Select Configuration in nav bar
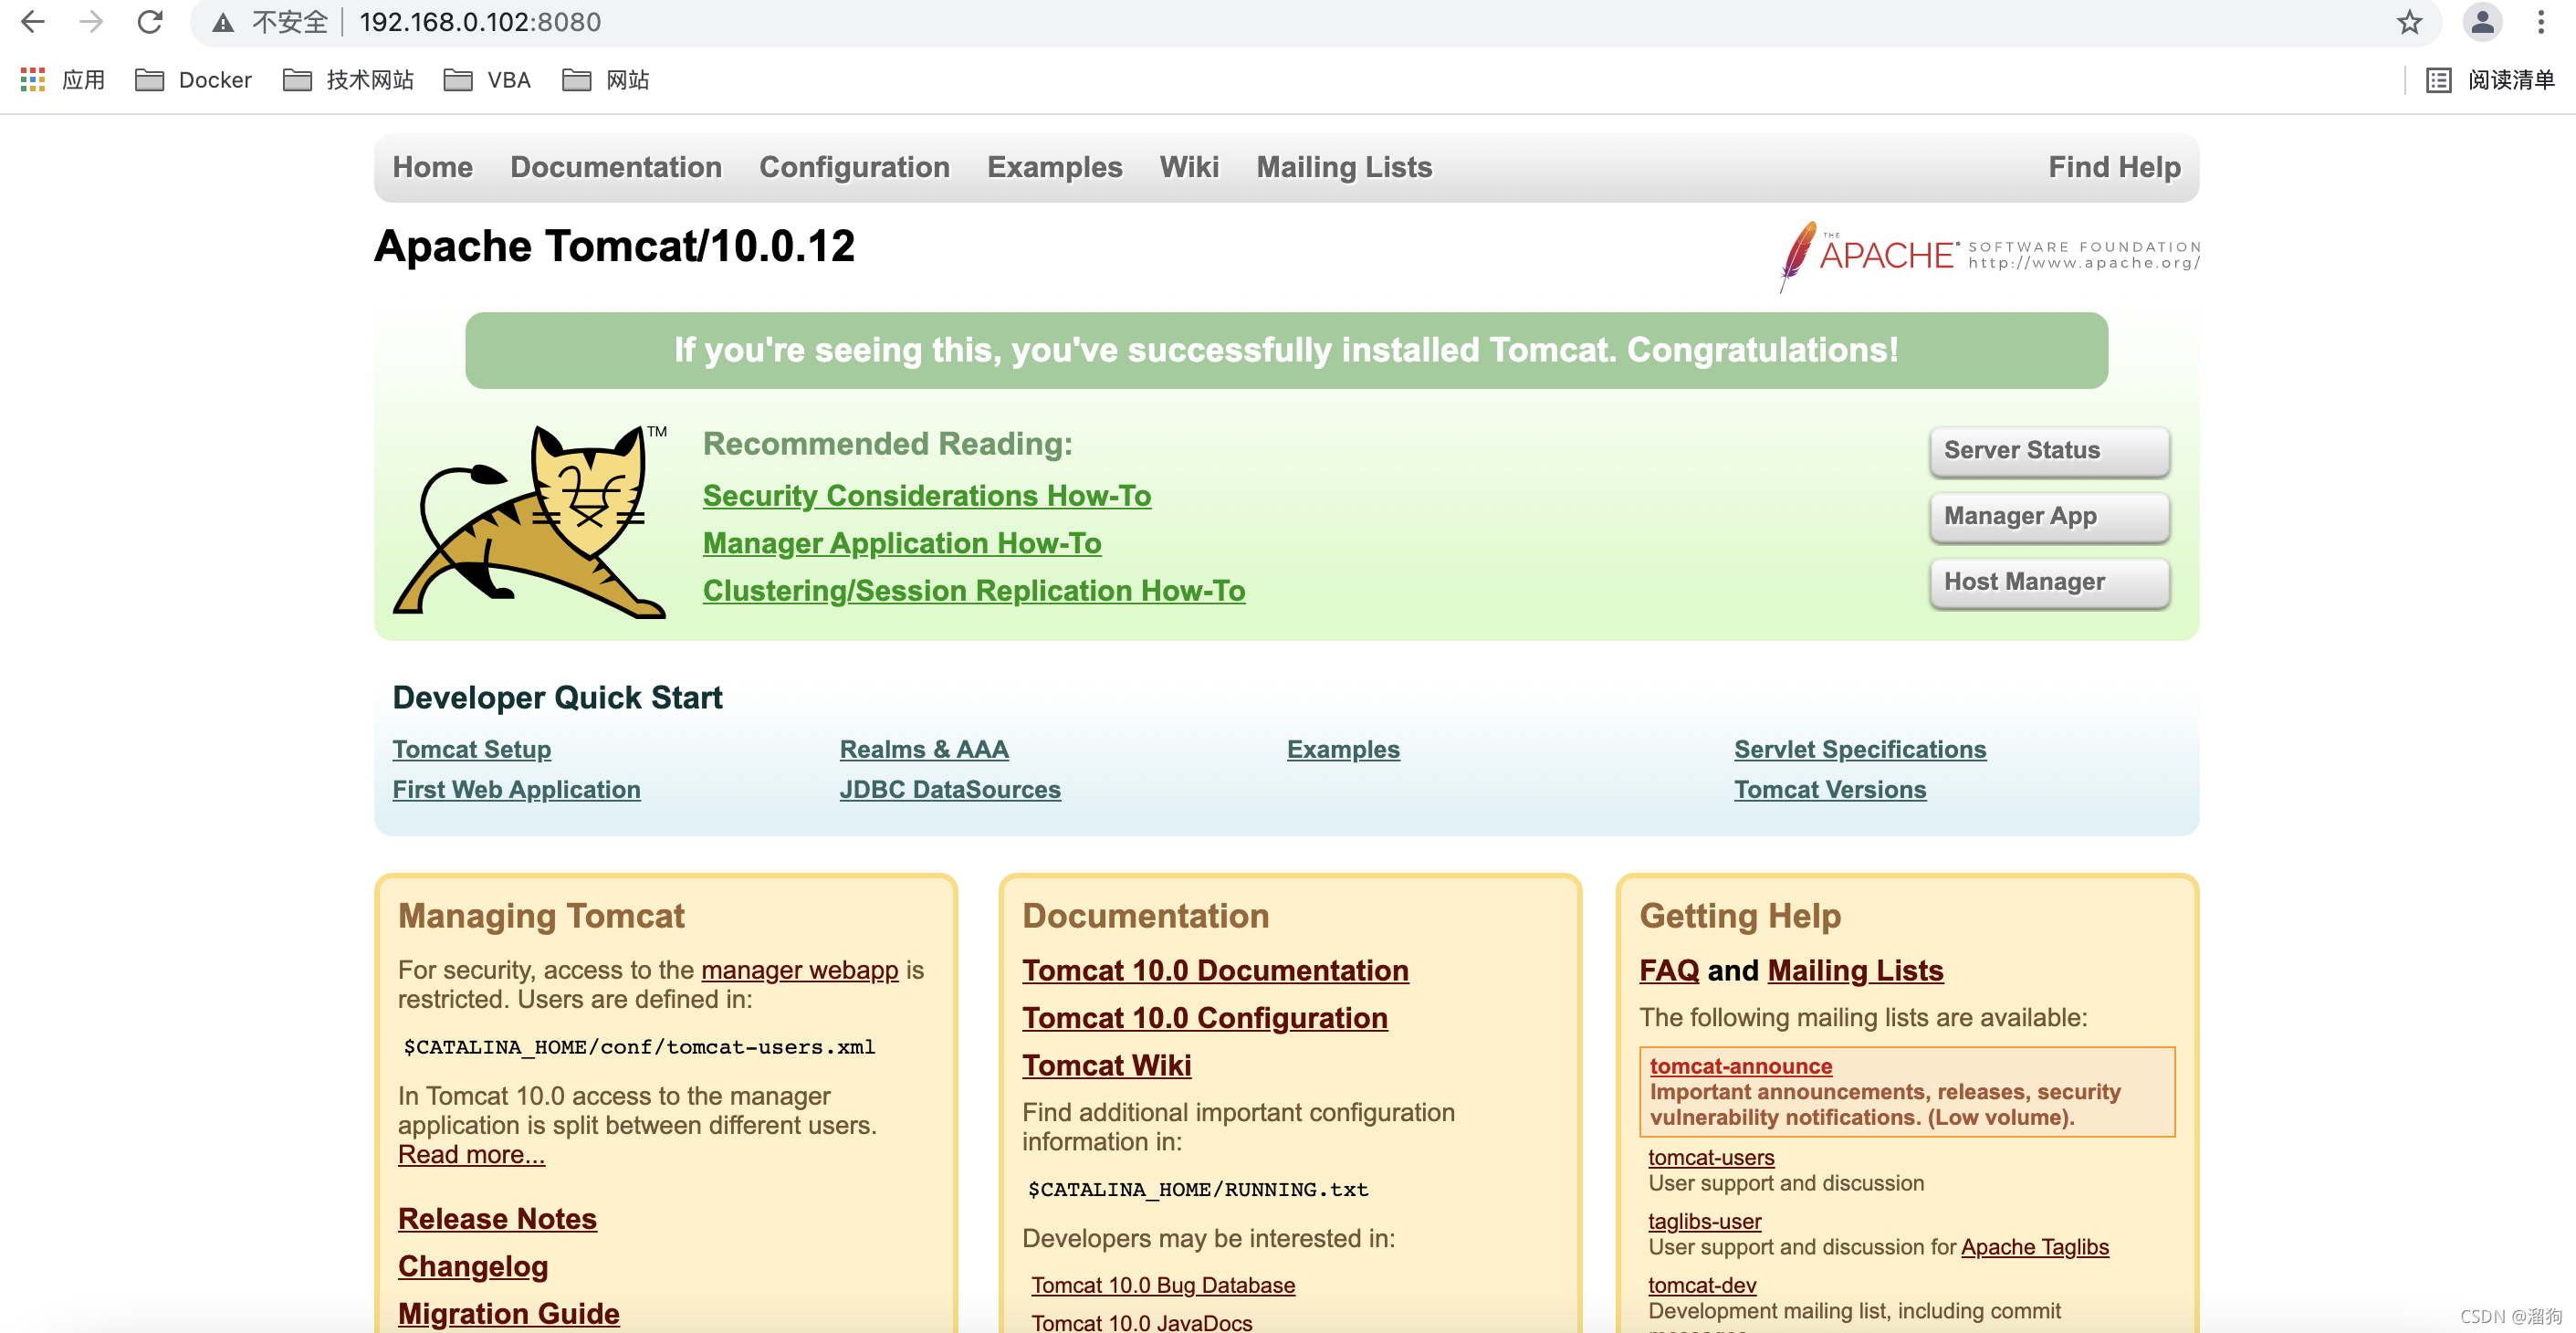Viewport: 2576px width, 1333px height. (x=854, y=167)
